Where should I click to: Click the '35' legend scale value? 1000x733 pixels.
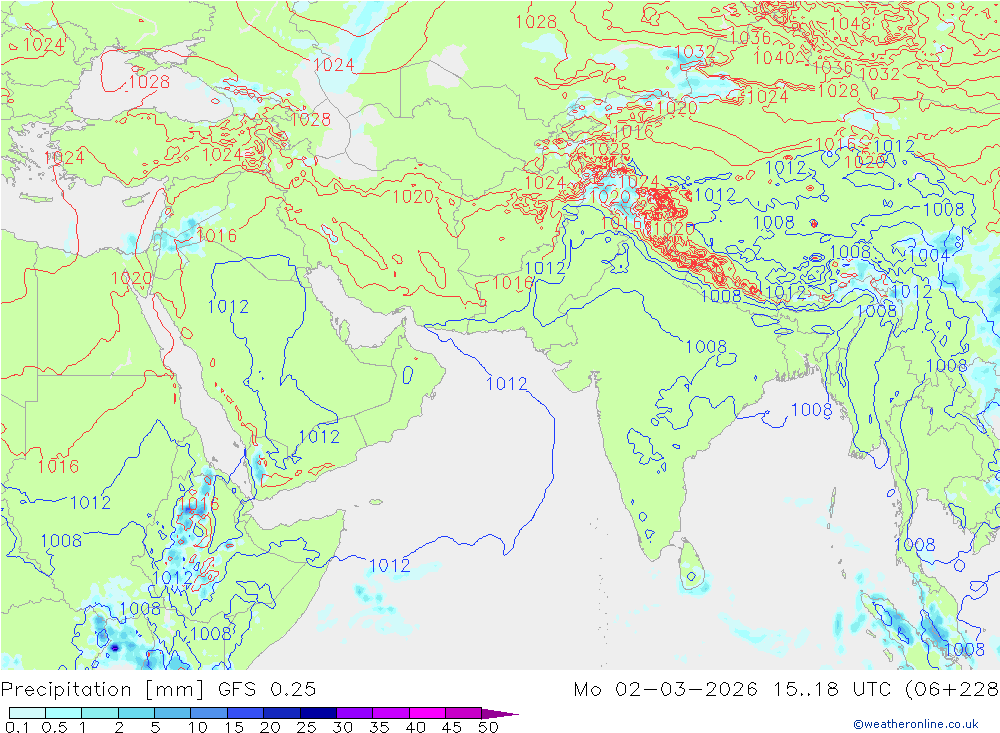[379, 727]
